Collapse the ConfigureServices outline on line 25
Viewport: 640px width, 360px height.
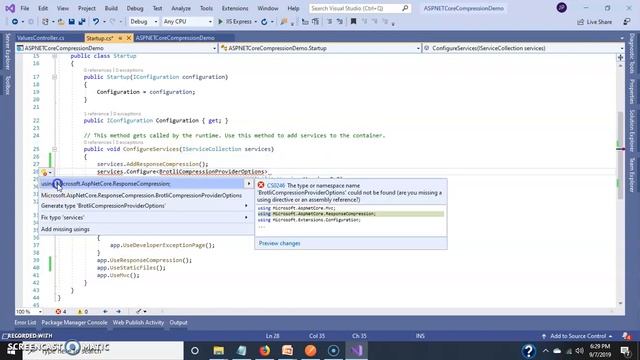(x=54, y=149)
